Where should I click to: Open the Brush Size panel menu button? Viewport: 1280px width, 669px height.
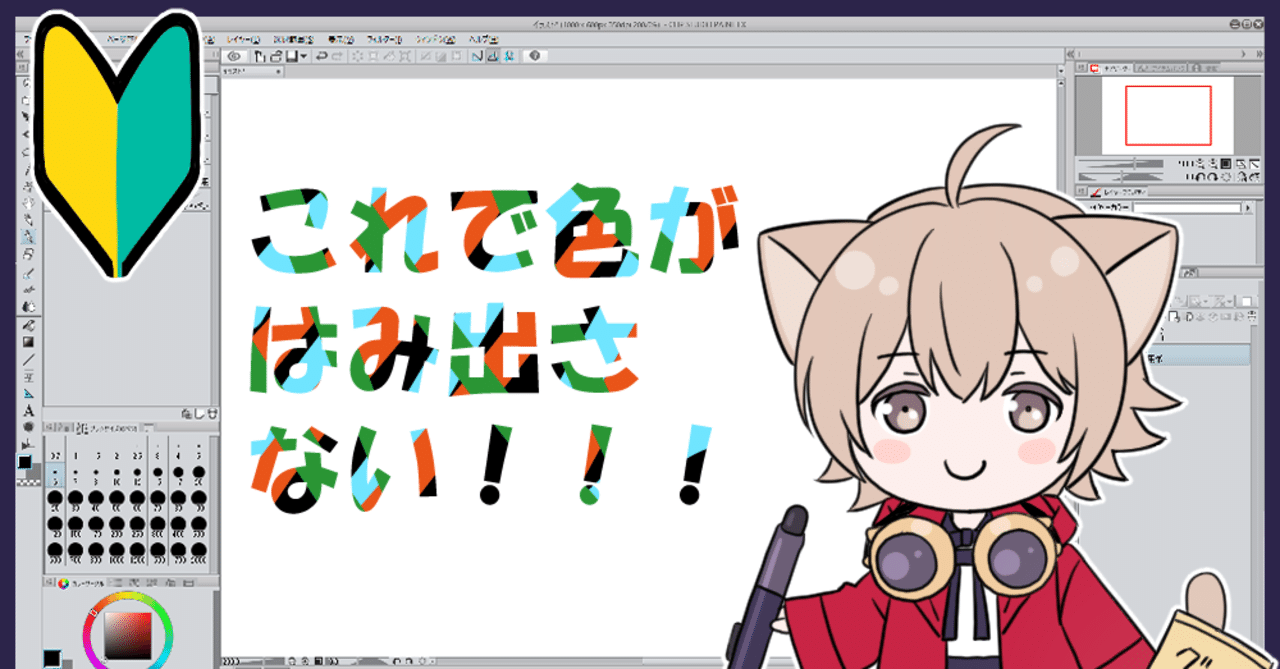pos(48,427)
